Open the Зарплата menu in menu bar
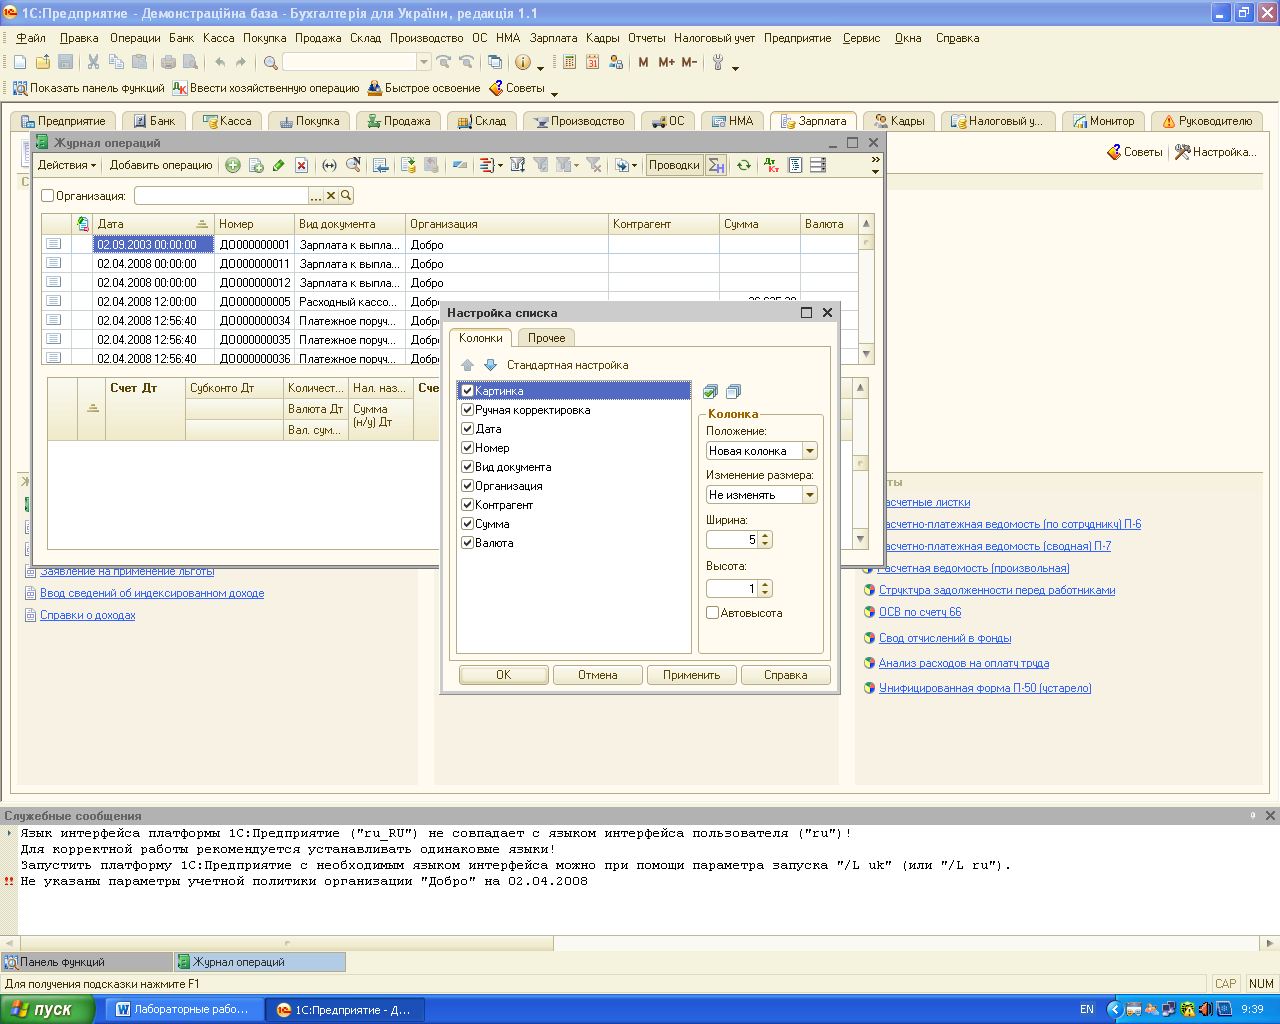The width and height of the screenshot is (1280, 1024). tap(553, 38)
